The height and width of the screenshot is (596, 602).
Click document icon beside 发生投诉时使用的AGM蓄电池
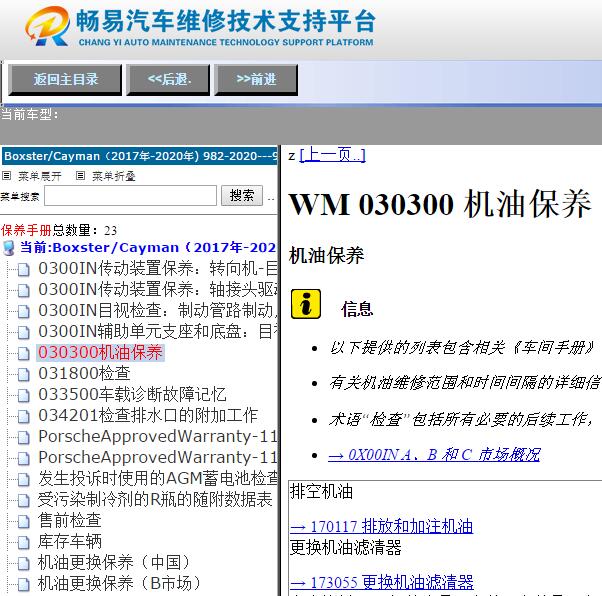pos(23,480)
